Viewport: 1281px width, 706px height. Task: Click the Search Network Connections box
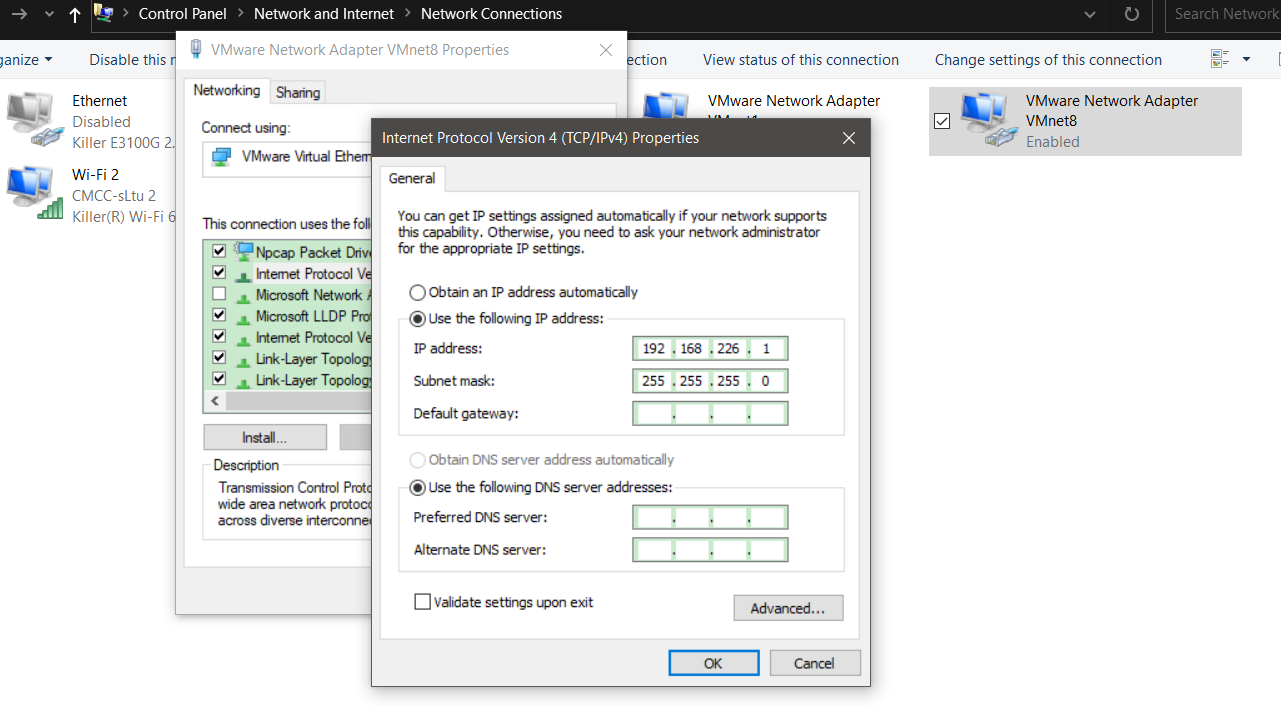(1223, 14)
